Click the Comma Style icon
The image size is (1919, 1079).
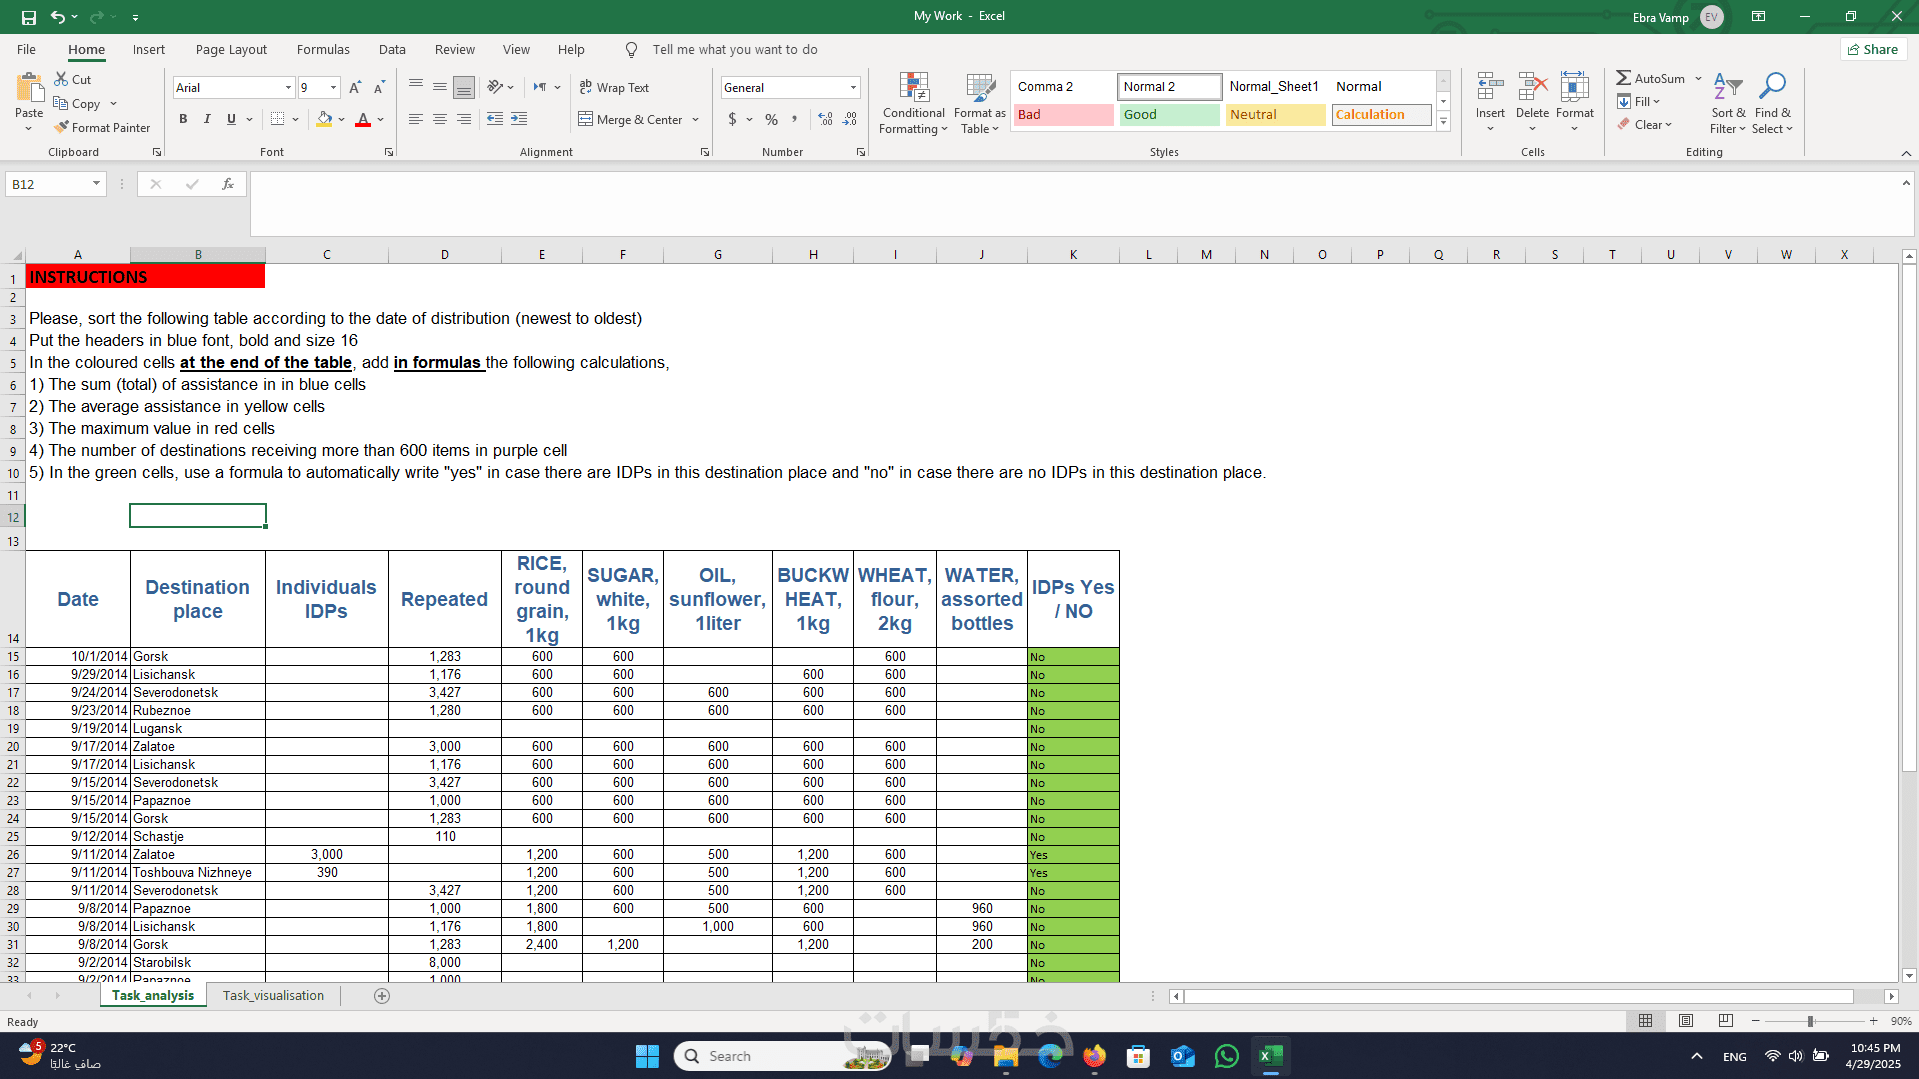coord(795,119)
